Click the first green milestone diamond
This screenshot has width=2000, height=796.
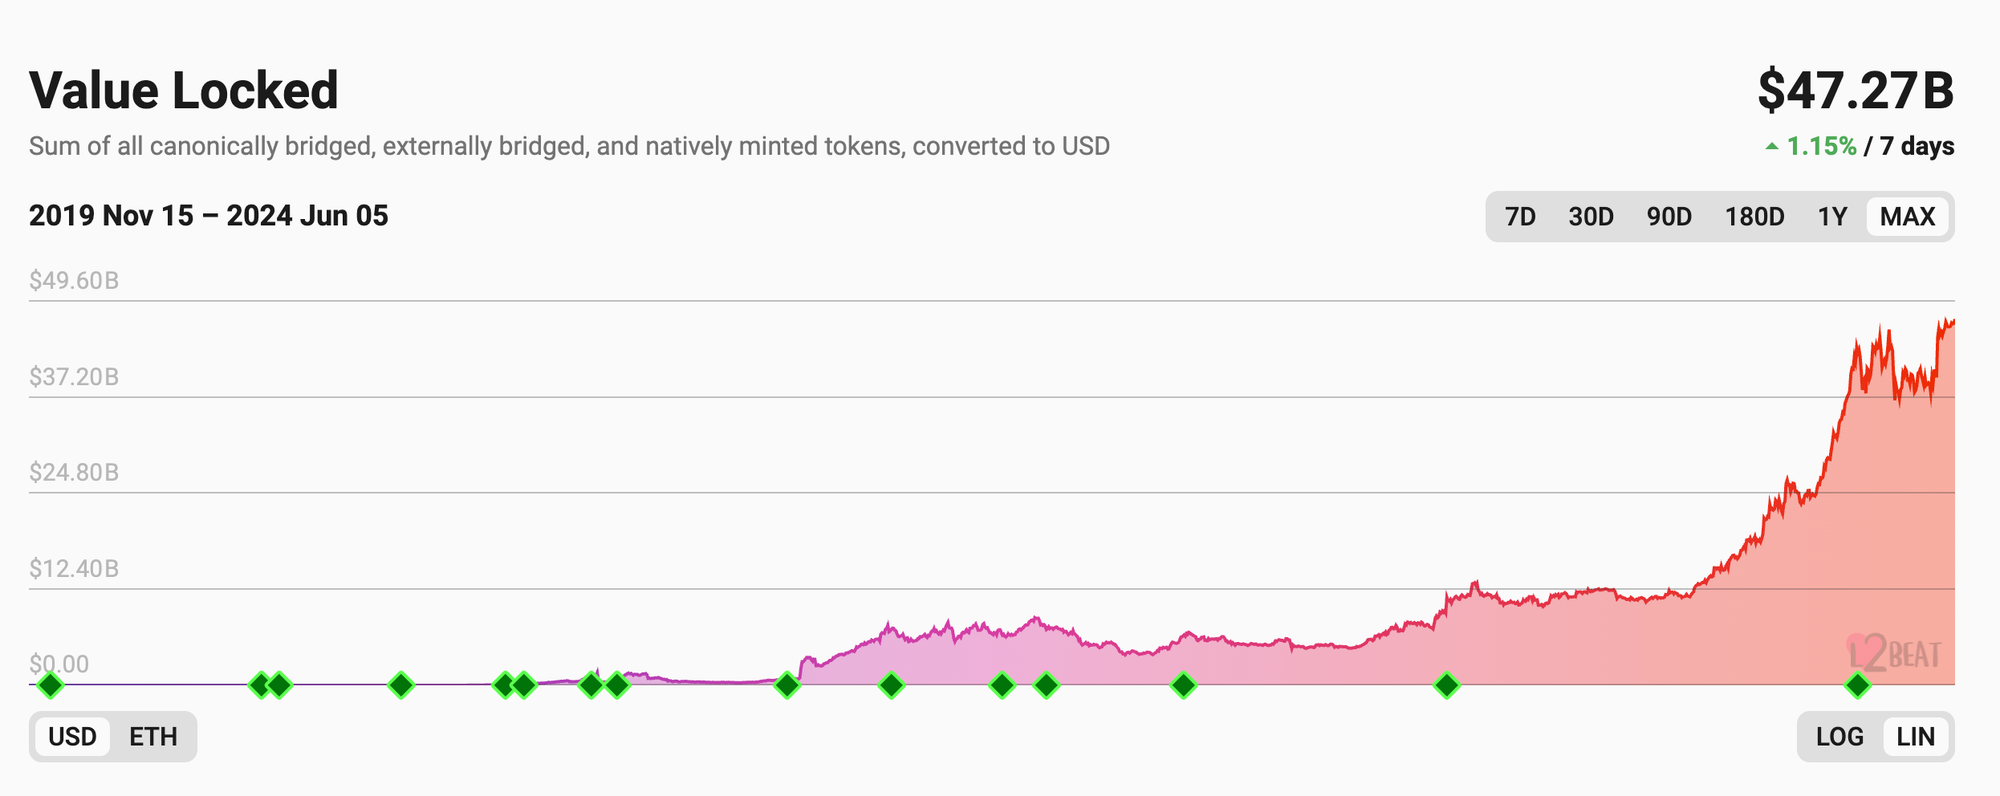[x=50, y=685]
